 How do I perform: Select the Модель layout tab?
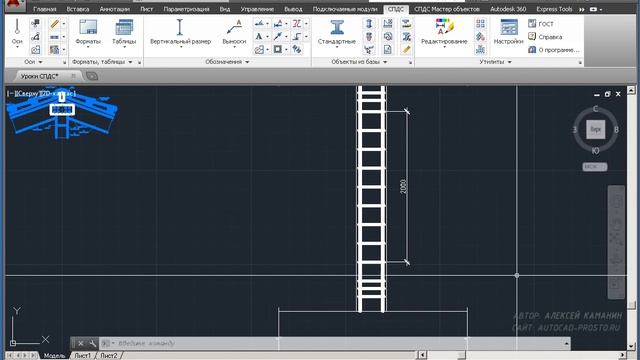pyautogui.click(x=54, y=356)
